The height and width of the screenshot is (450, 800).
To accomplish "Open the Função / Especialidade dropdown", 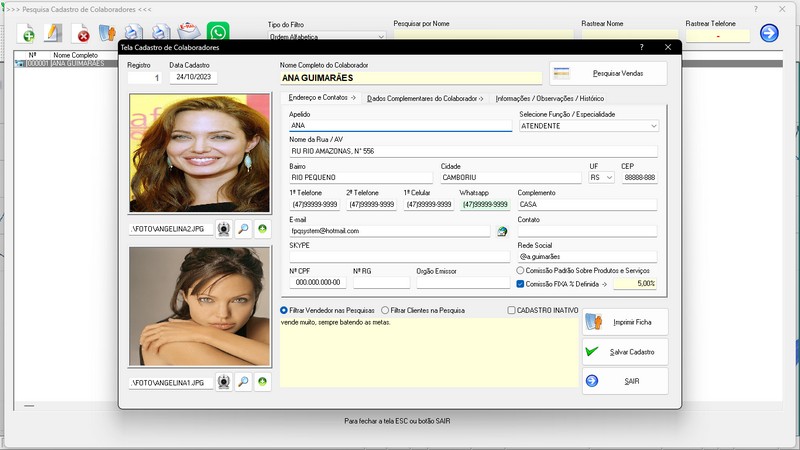I will point(653,126).
